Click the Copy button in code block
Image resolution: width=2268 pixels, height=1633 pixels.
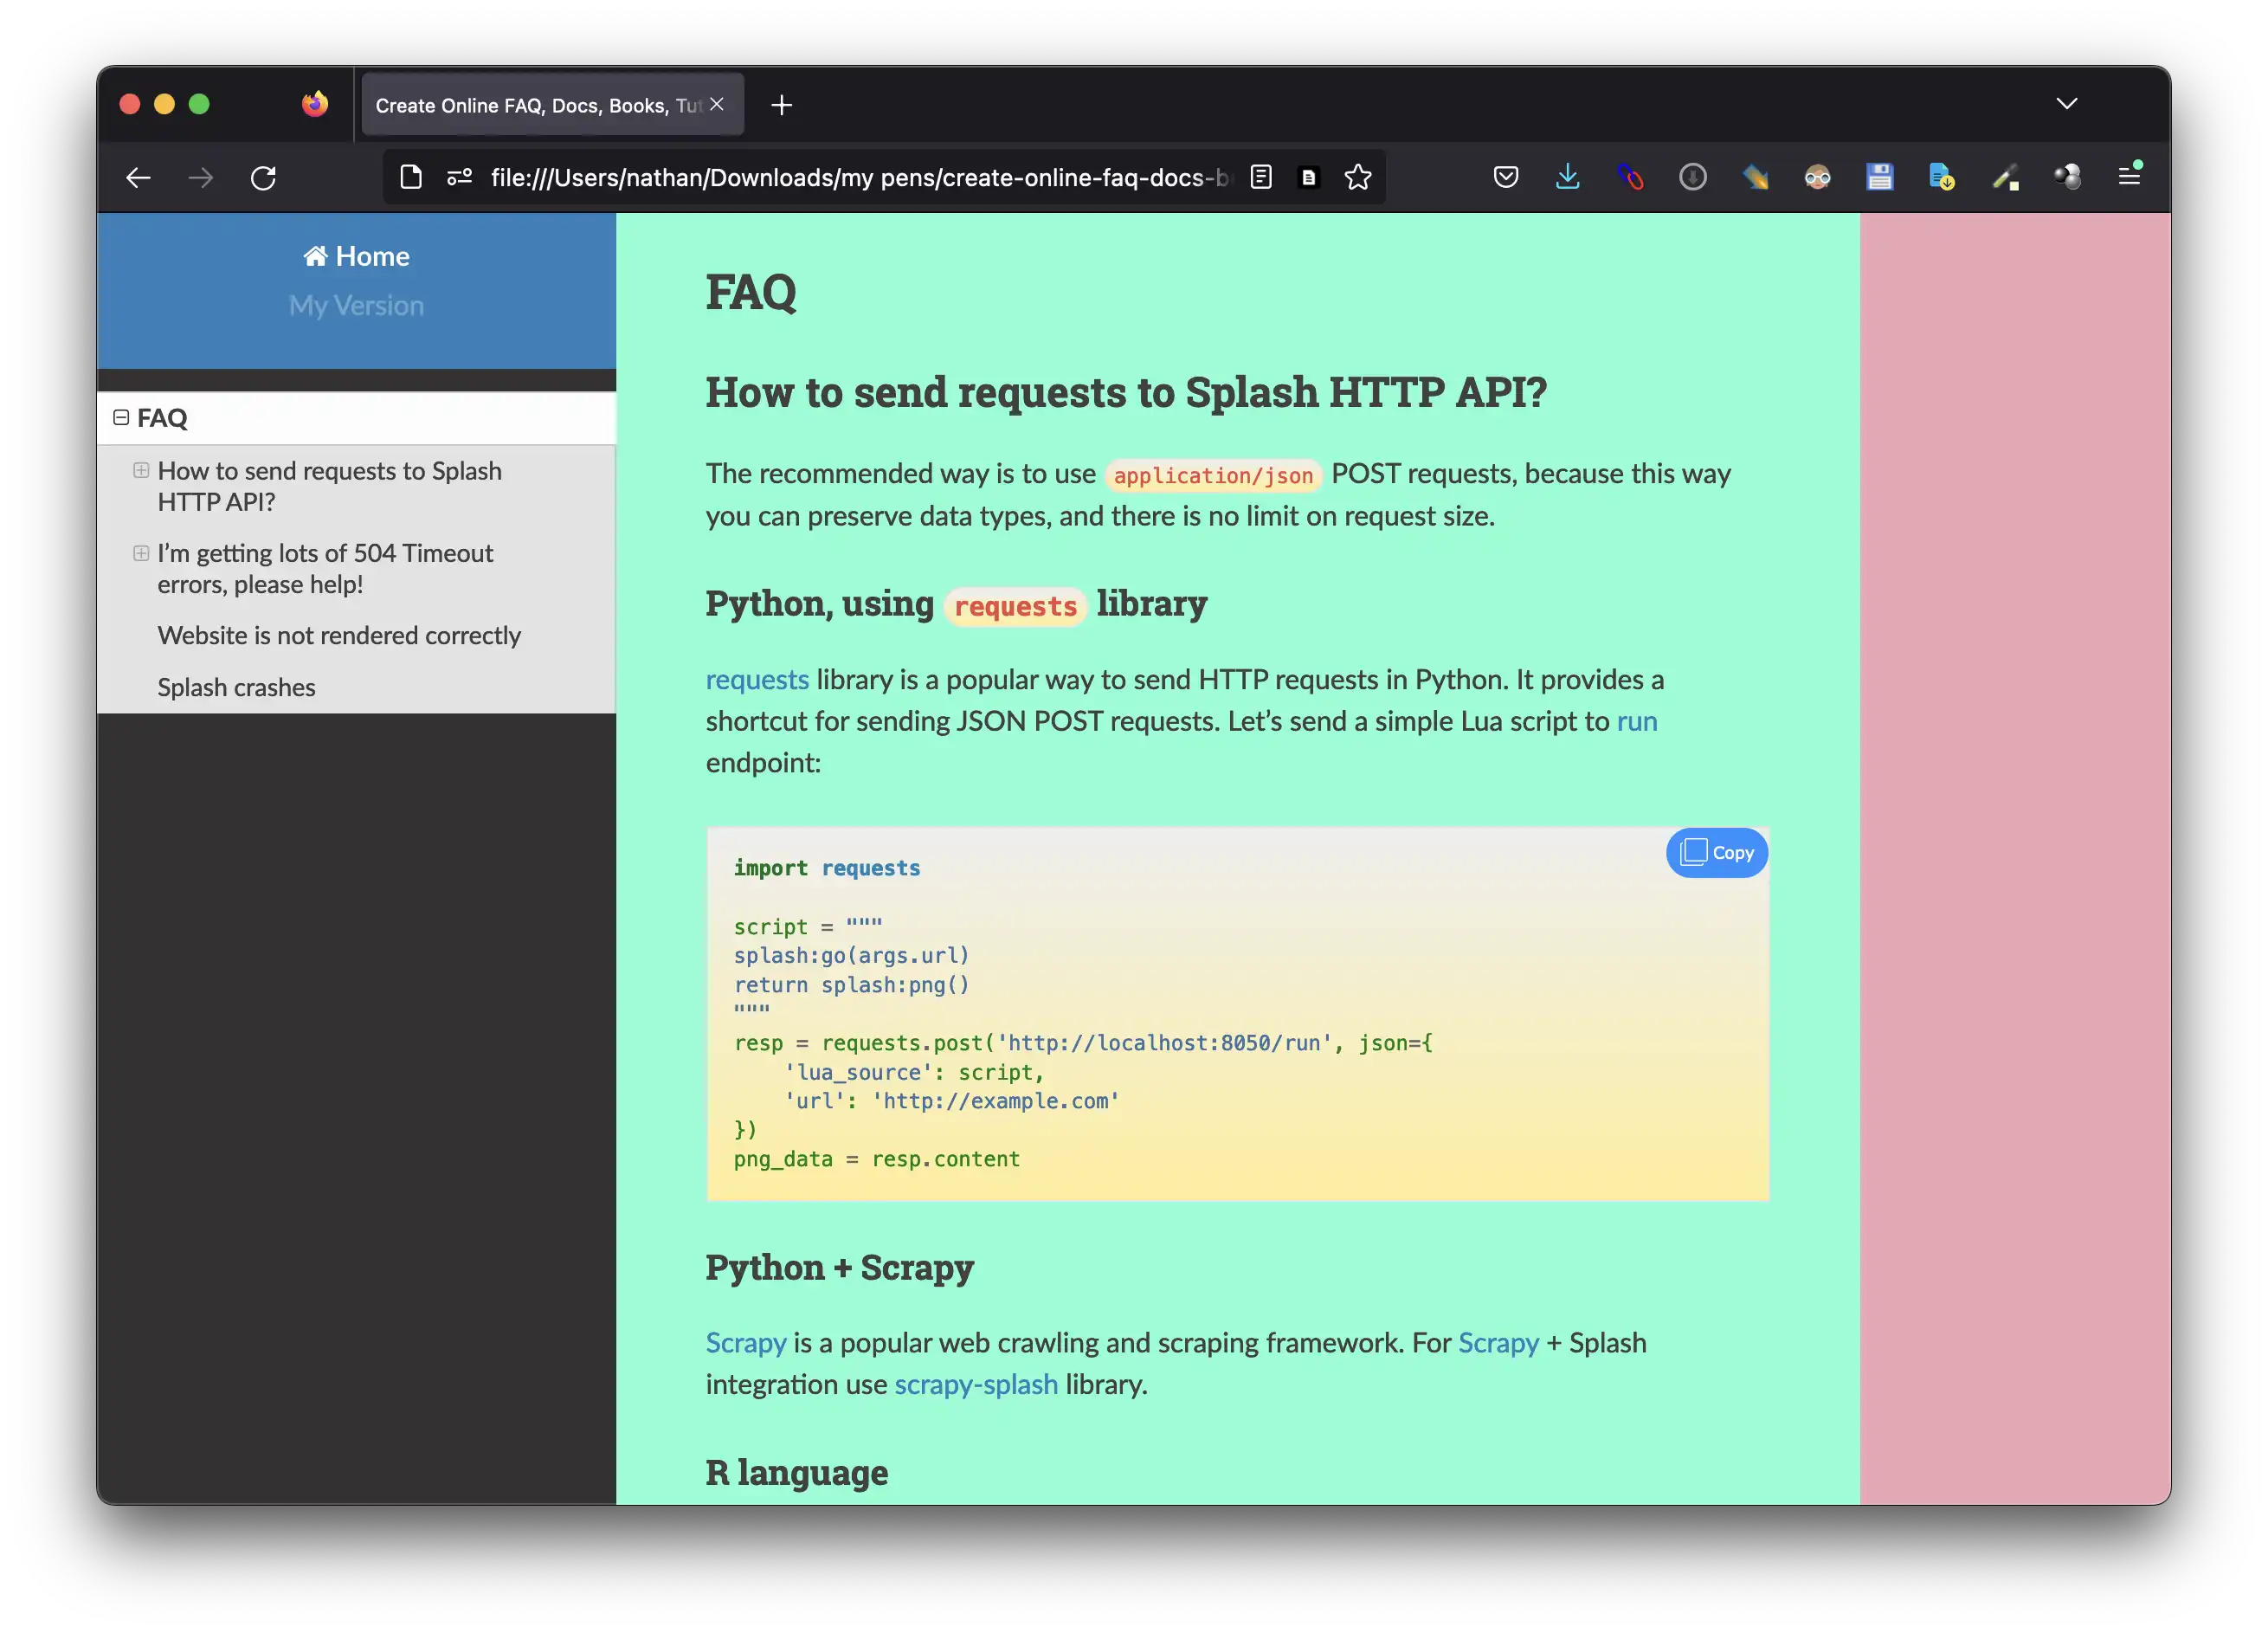click(1717, 853)
